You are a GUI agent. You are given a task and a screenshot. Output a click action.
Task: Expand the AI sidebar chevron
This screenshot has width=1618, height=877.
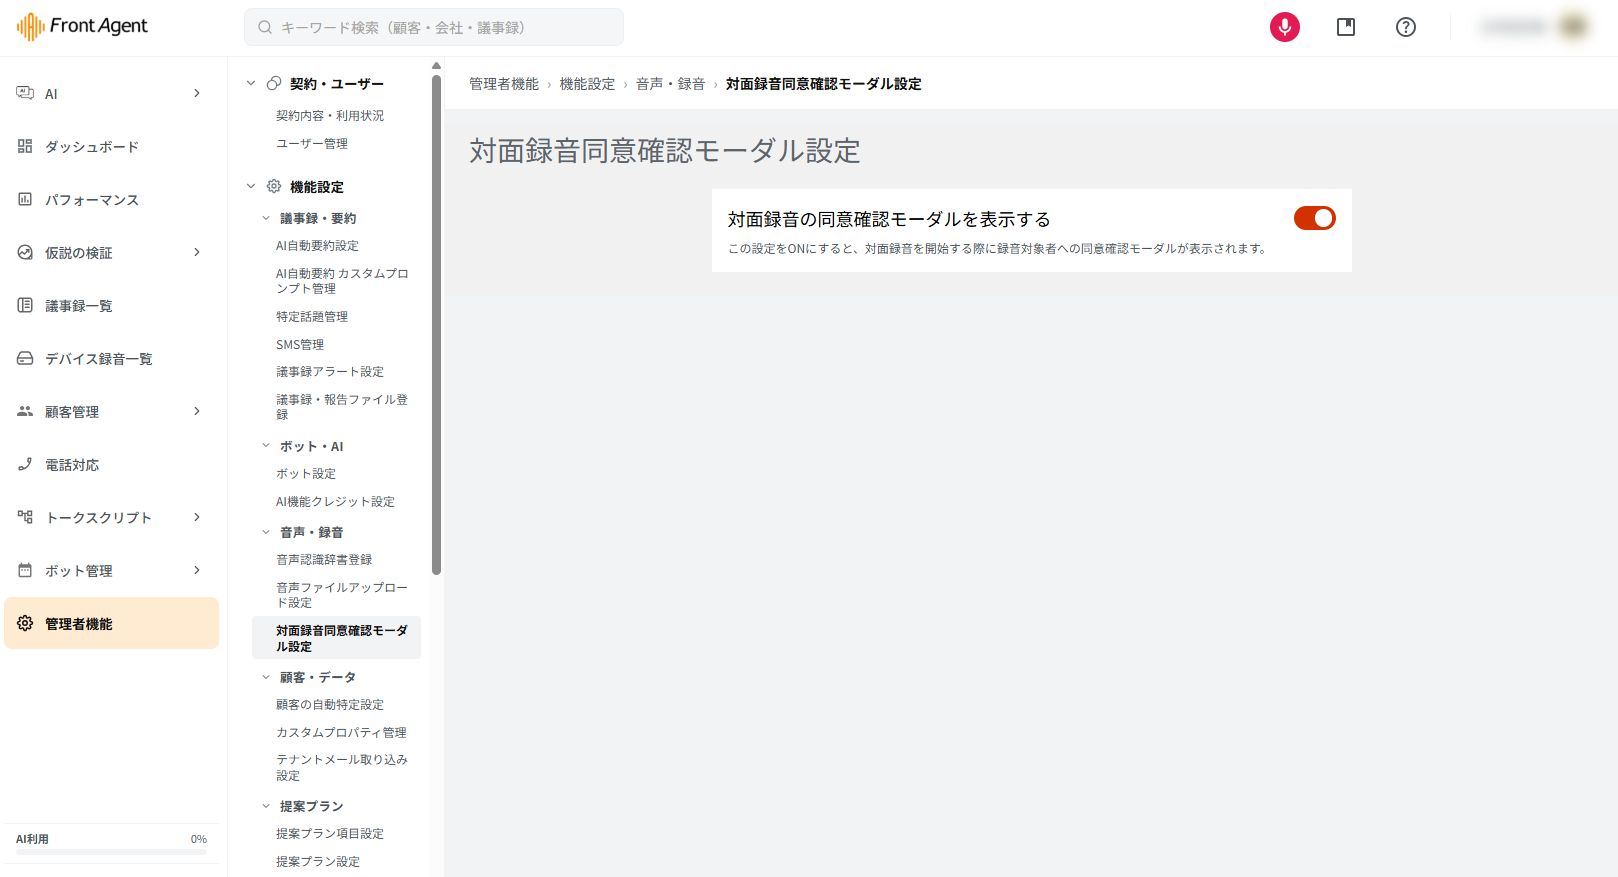tap(197, 93)
